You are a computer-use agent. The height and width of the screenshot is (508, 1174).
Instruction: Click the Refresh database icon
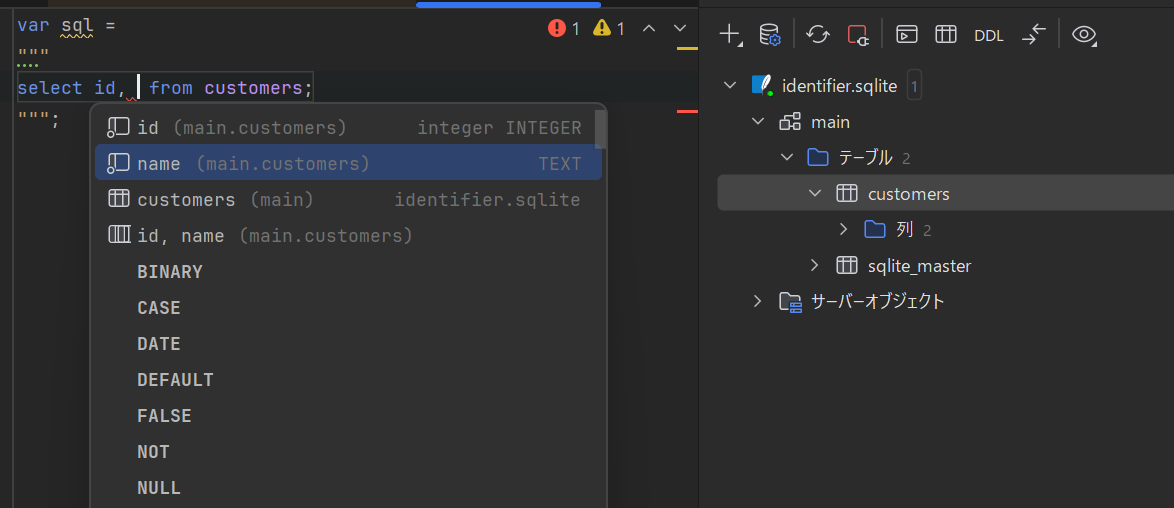(x=818, y=34)
